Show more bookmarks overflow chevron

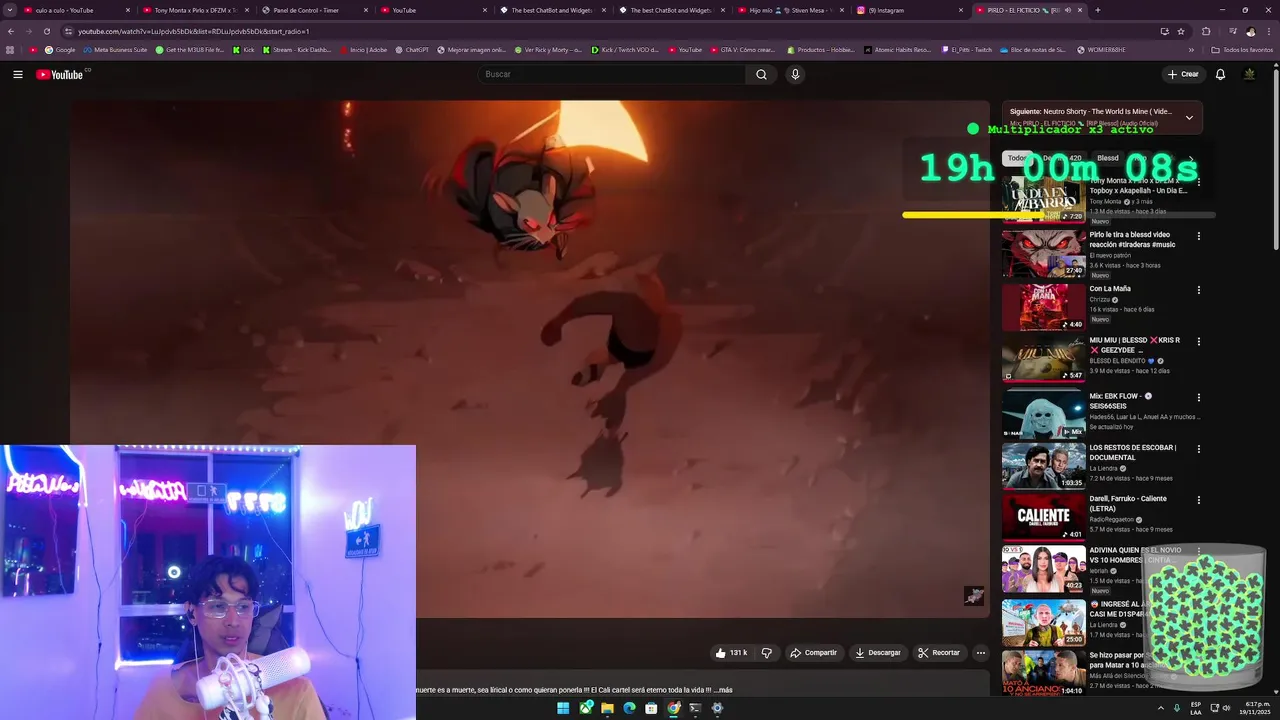click(1191, 49)
